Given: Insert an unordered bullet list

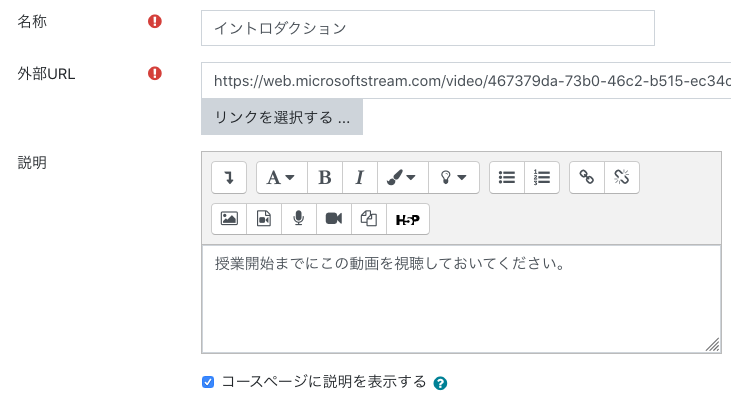Looking at the screenshot, I should 507,178.
